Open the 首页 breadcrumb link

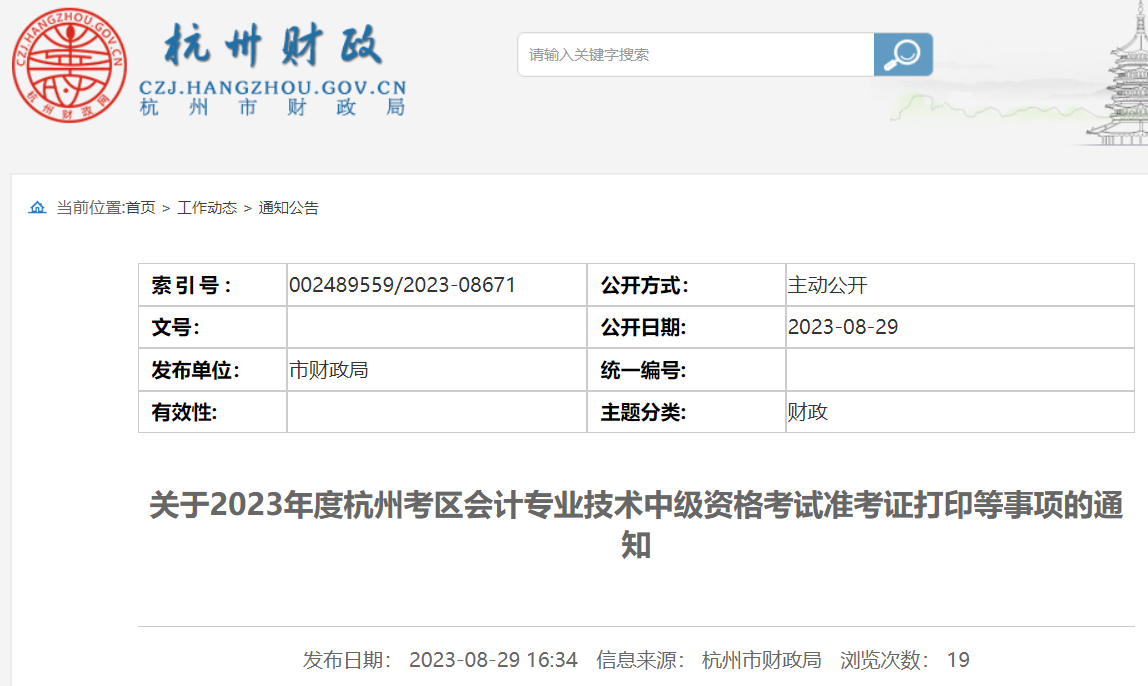tap(141, 208)
